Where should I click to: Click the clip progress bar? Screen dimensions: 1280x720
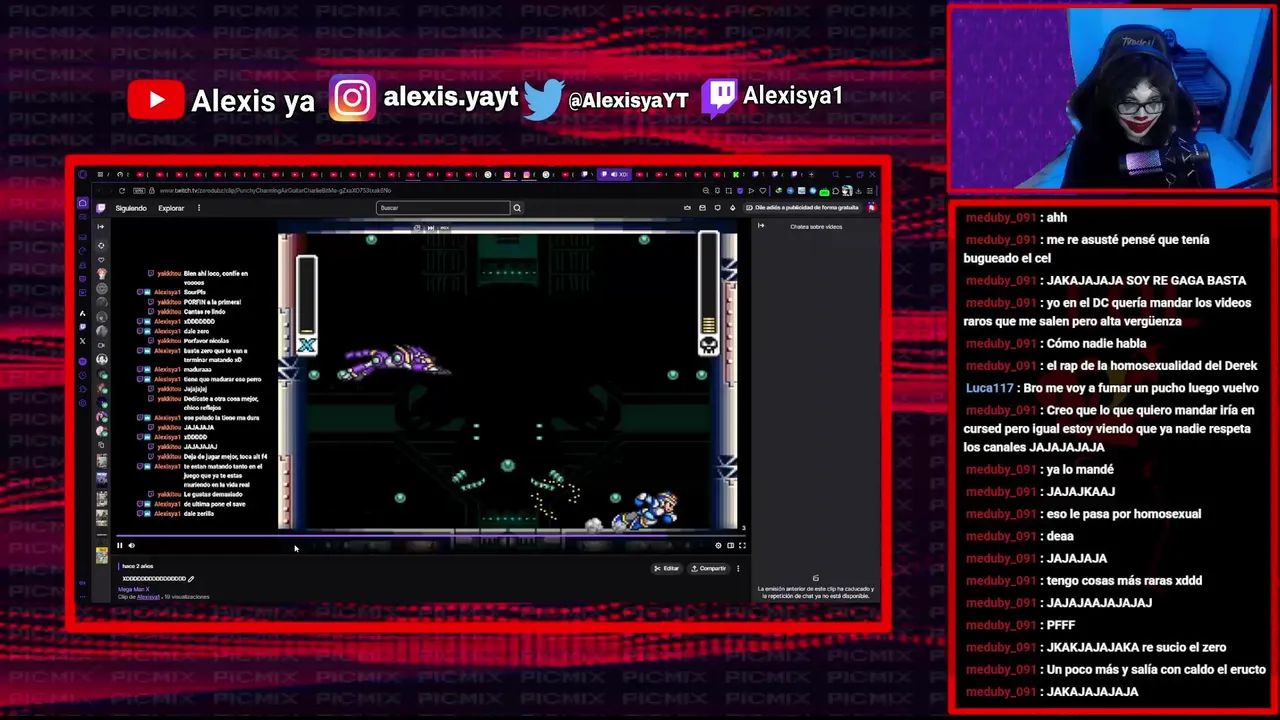point(431,535)
